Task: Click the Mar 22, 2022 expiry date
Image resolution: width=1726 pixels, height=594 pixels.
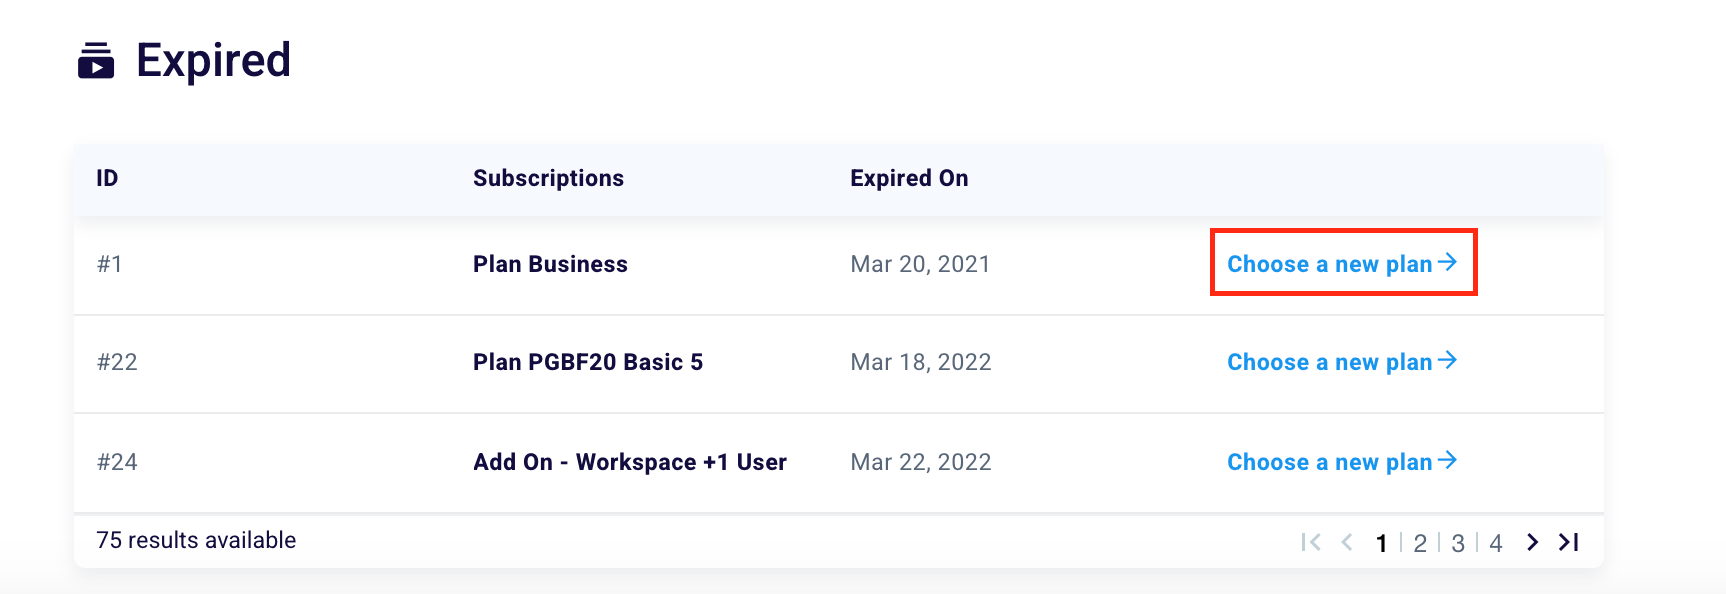Action: [x=921, y=462]
